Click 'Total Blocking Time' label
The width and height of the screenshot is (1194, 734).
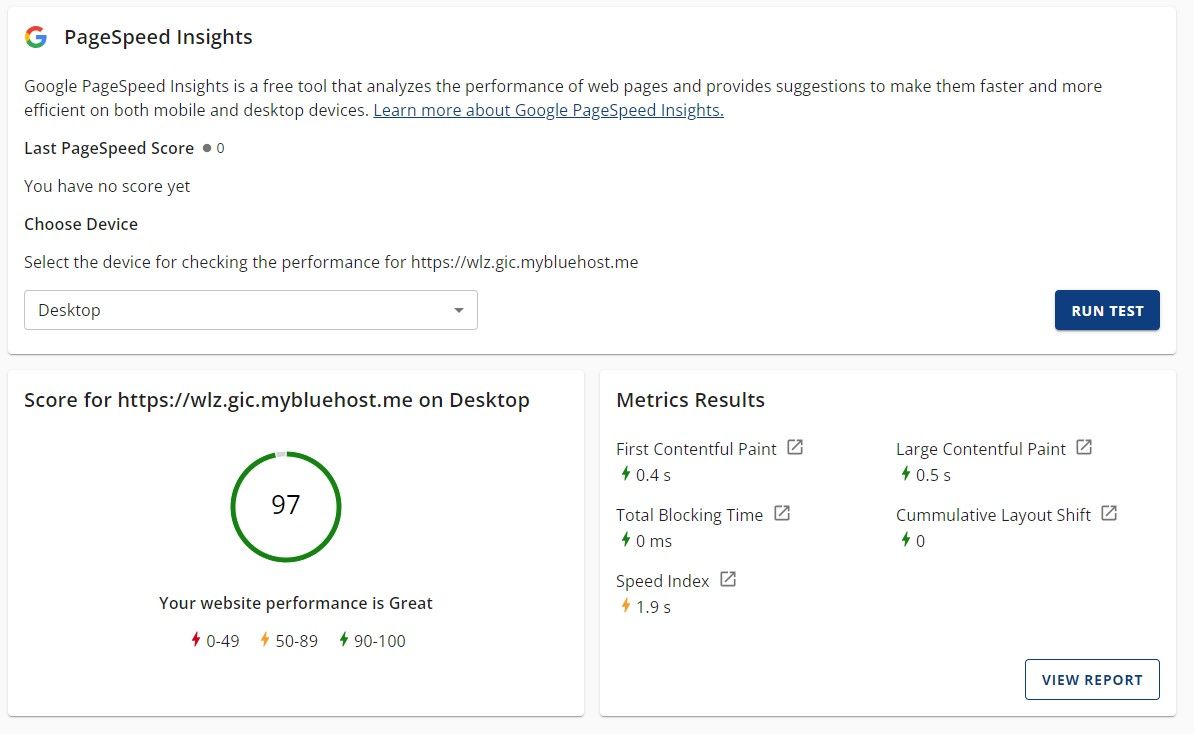click(689, 515)
